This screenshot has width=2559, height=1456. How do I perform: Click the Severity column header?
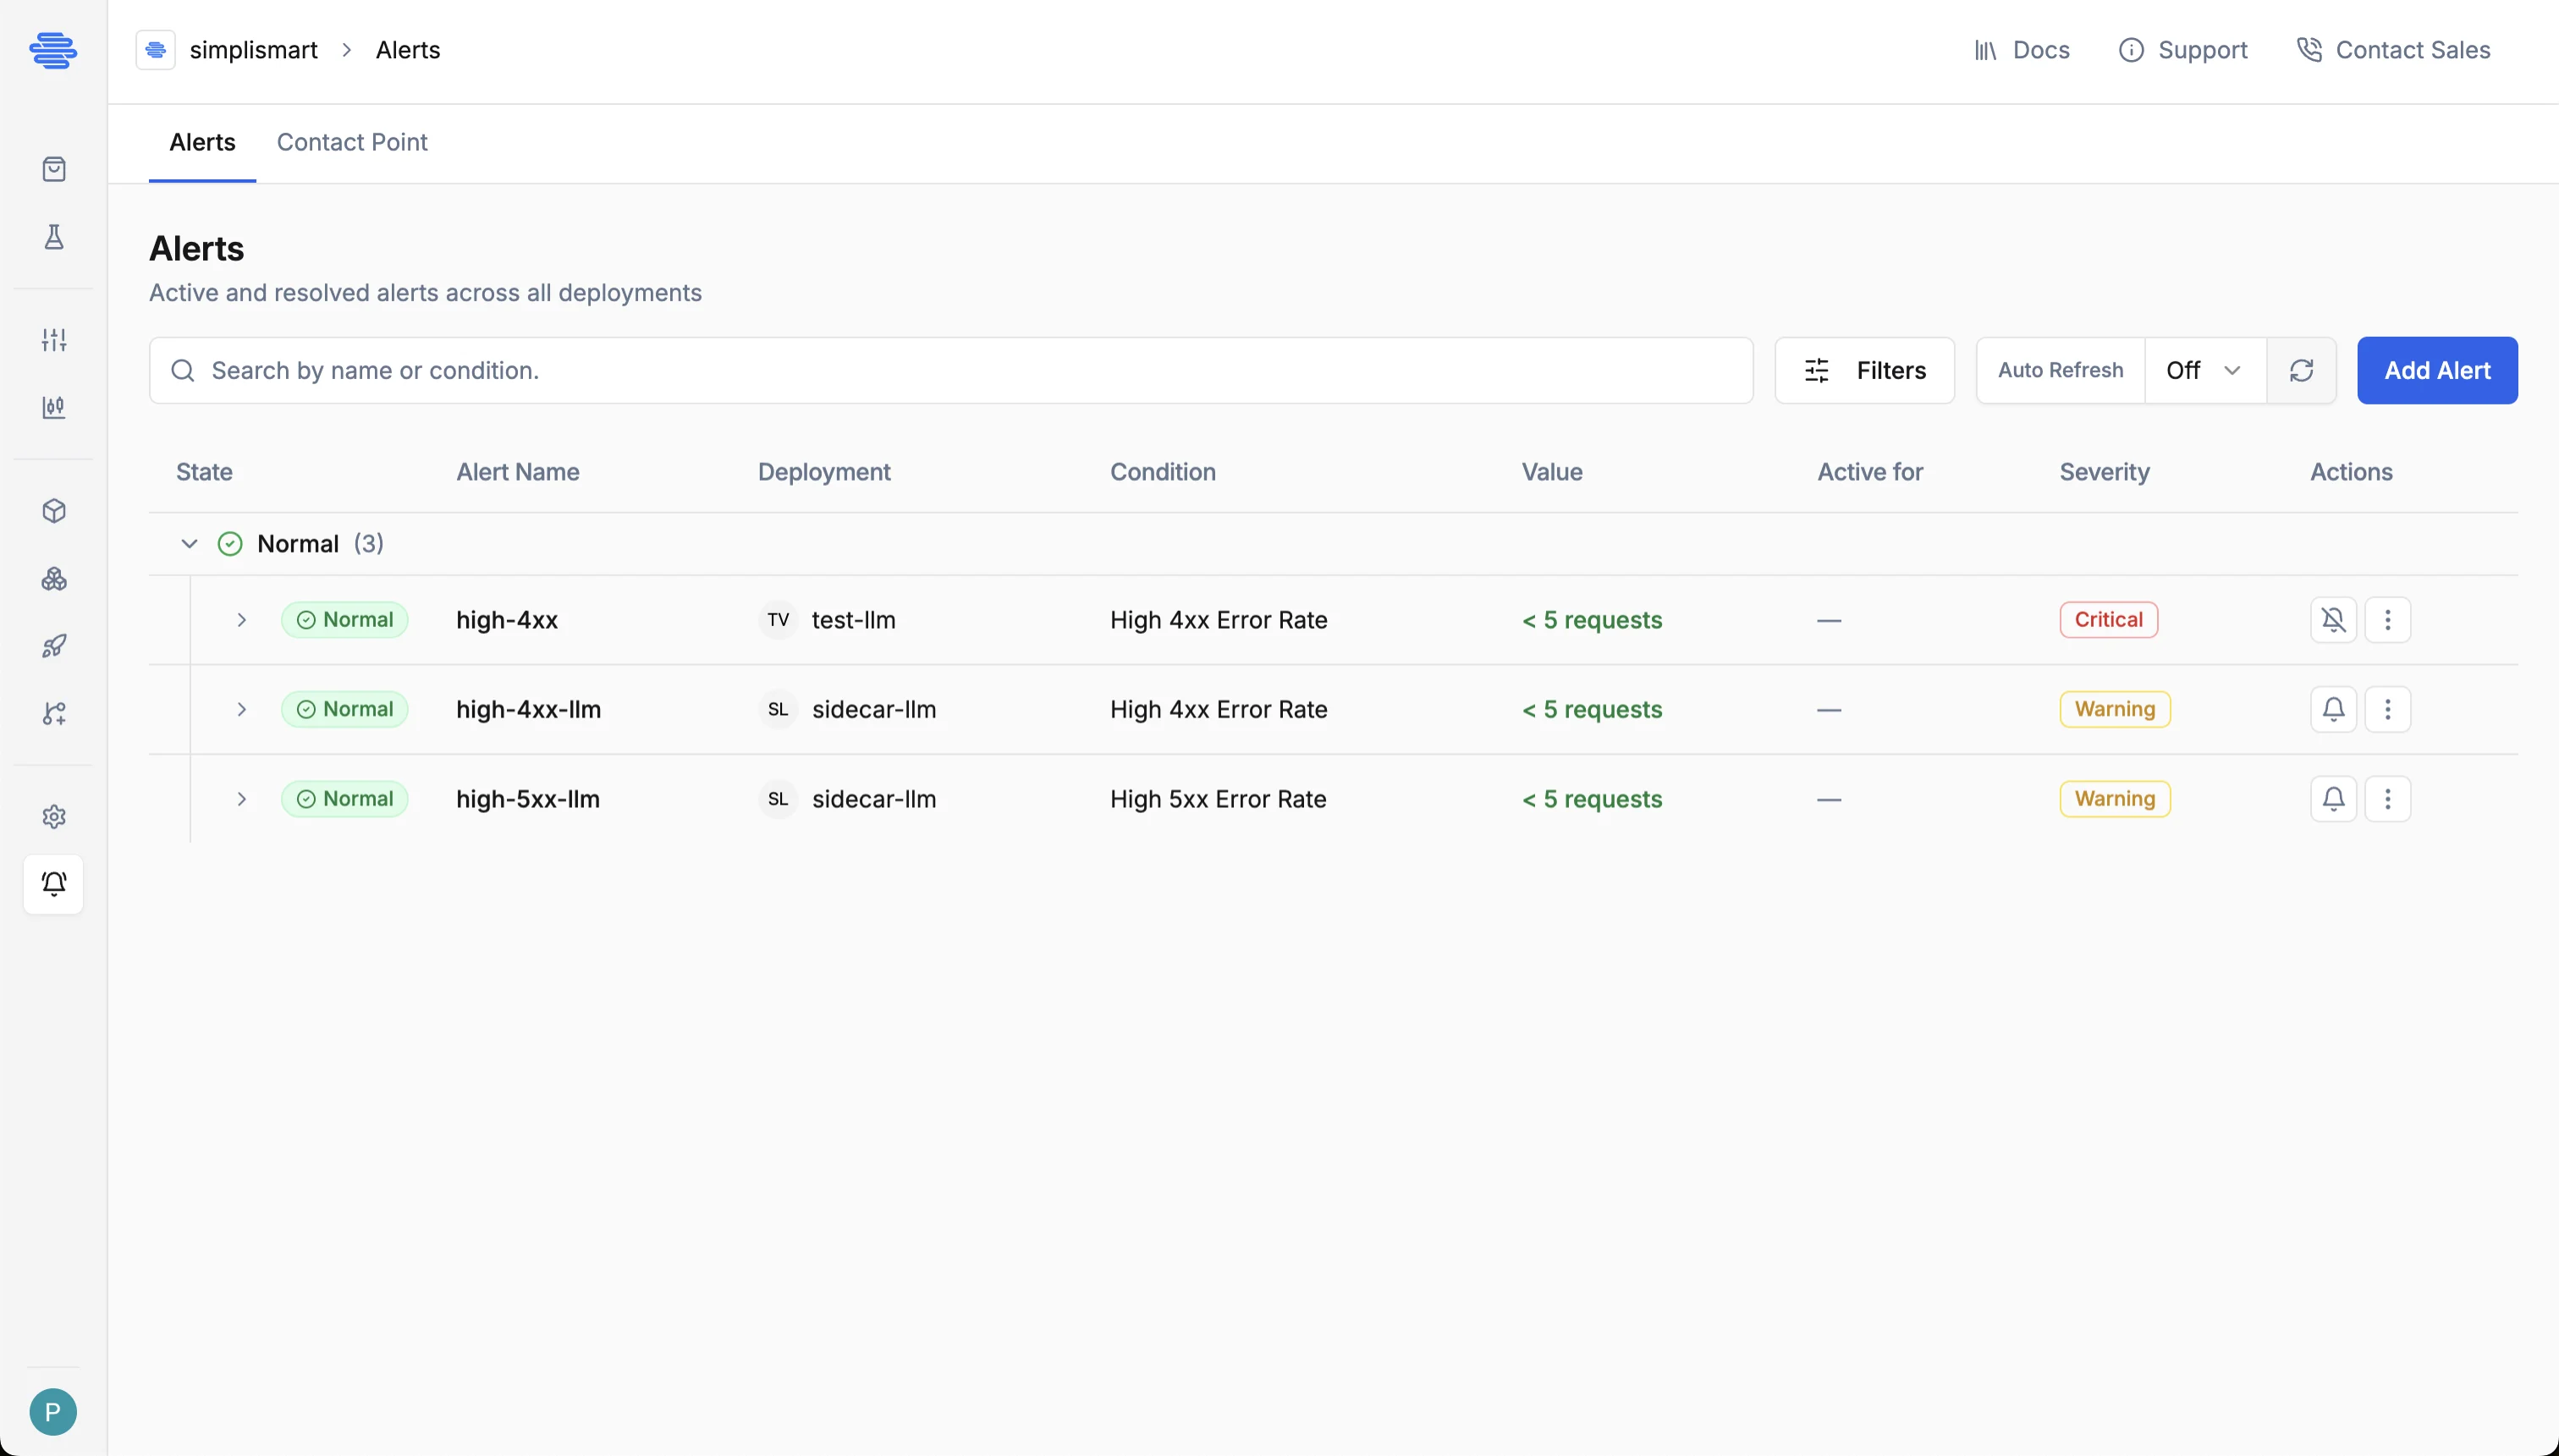2104,472
